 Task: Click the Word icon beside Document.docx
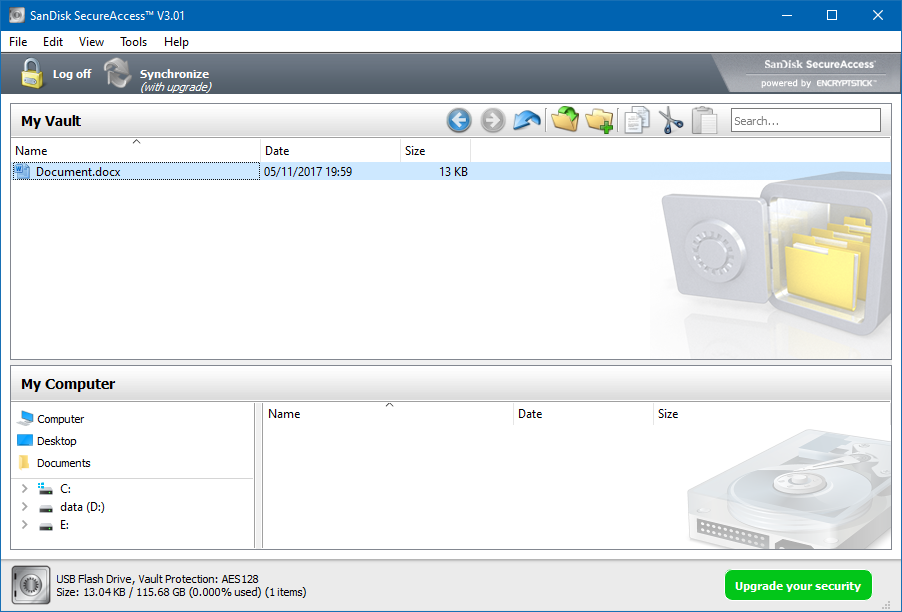[22, 171]
